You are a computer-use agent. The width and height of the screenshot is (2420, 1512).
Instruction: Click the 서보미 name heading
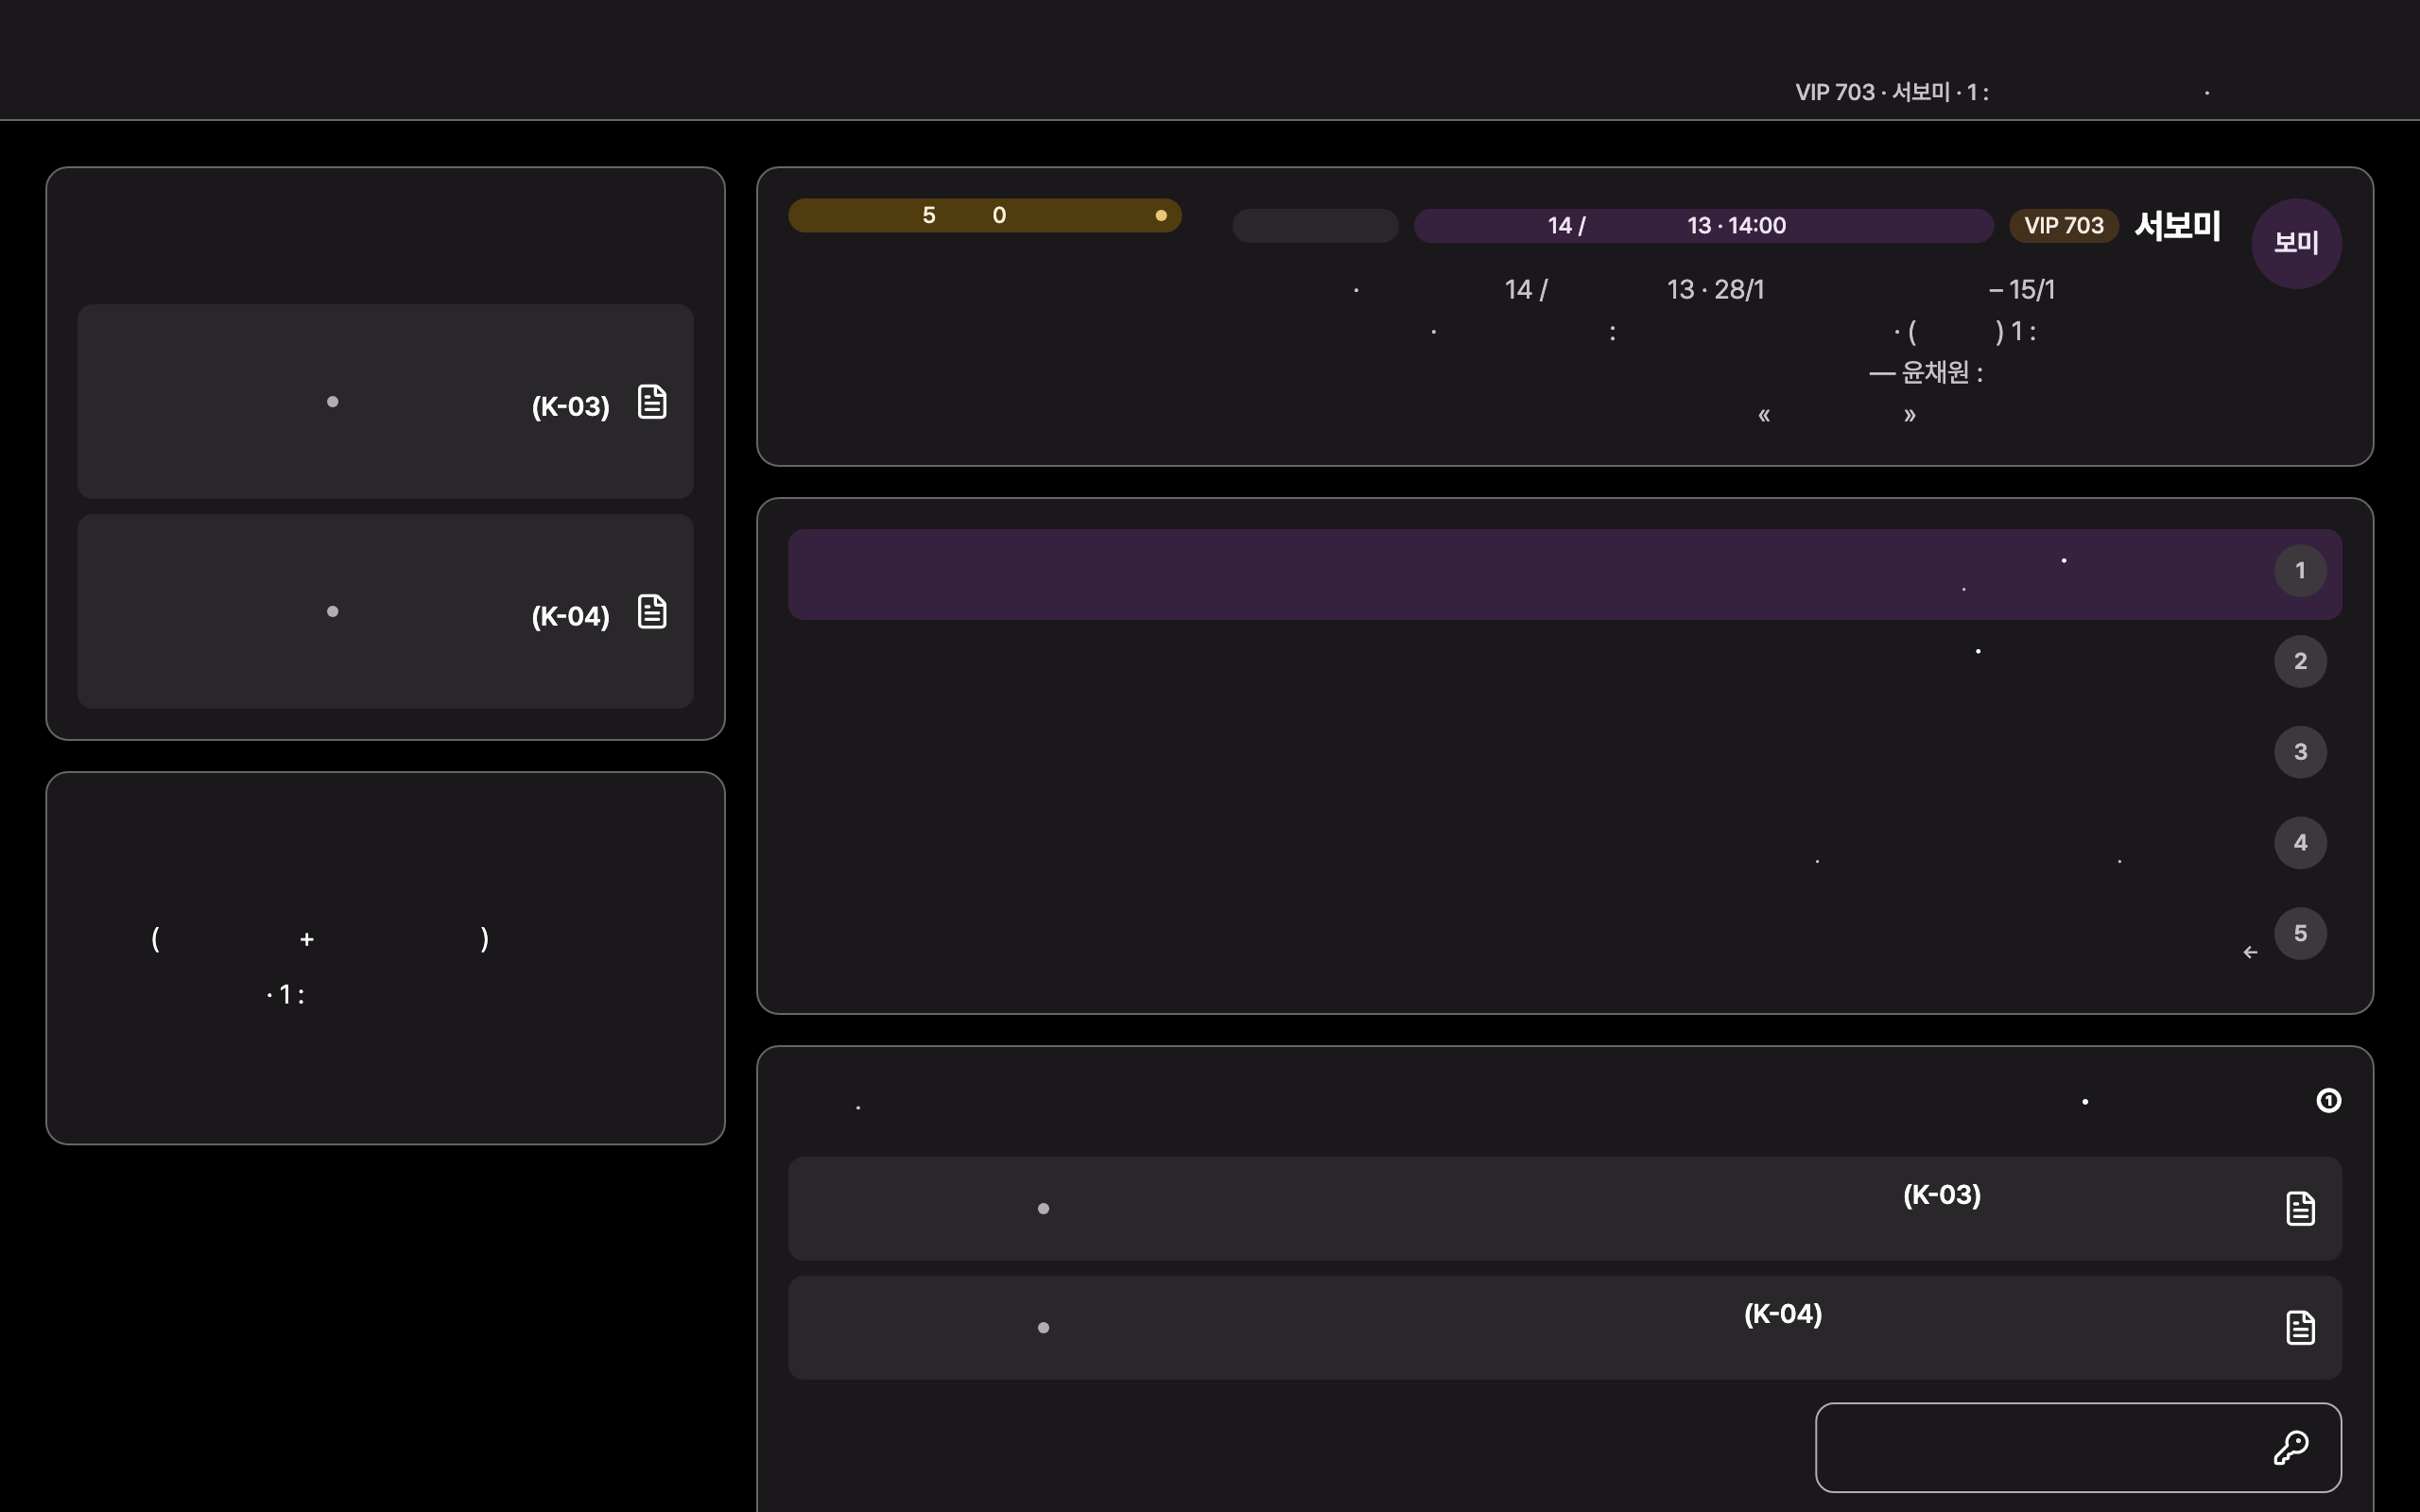tap(2177, 225)
